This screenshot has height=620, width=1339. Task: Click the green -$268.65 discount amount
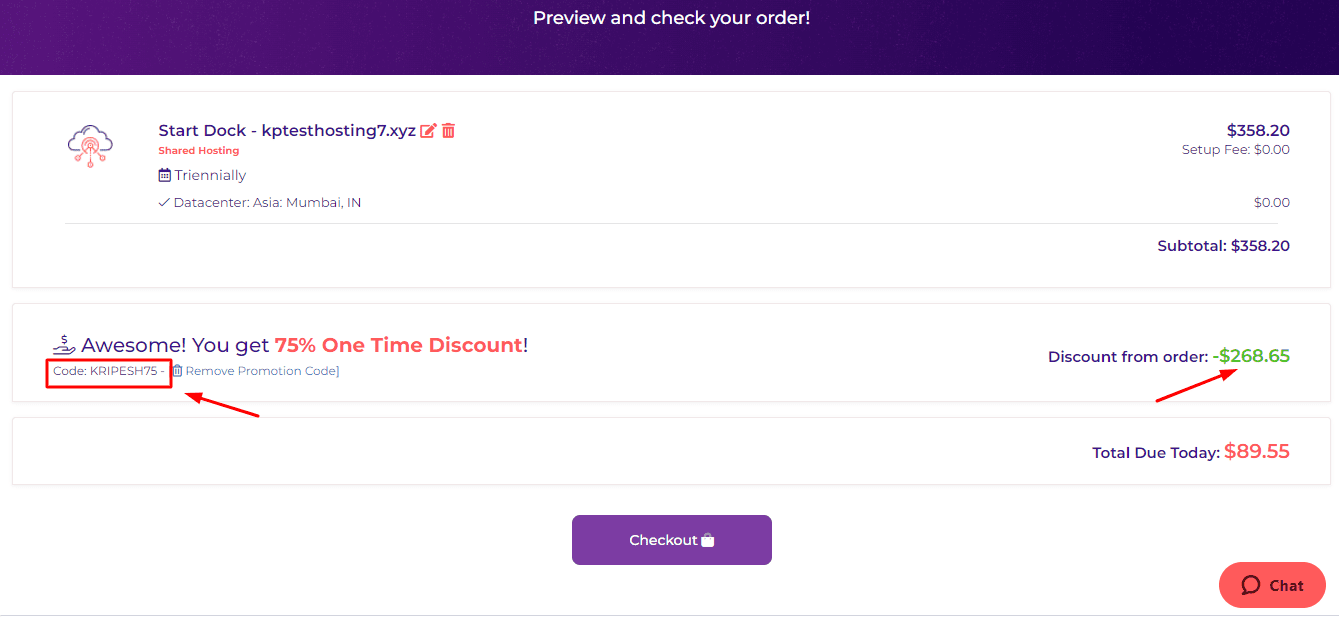tap(1251, 356)
